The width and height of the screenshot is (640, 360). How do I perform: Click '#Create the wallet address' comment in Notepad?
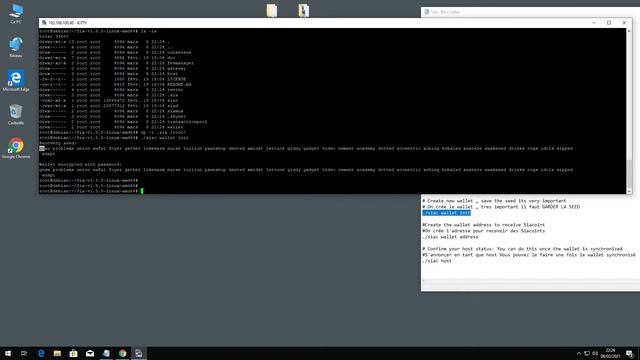tap(483, 225)
